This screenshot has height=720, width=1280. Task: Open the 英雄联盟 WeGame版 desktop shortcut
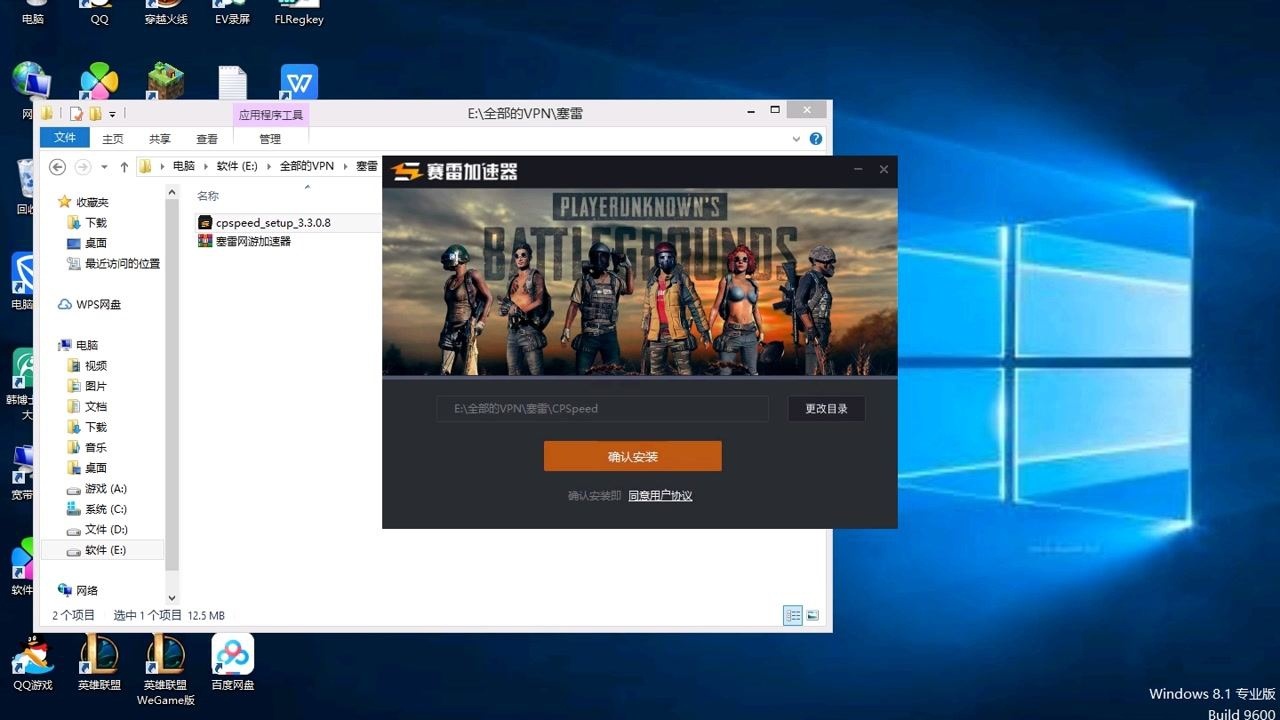pos(165,670)
